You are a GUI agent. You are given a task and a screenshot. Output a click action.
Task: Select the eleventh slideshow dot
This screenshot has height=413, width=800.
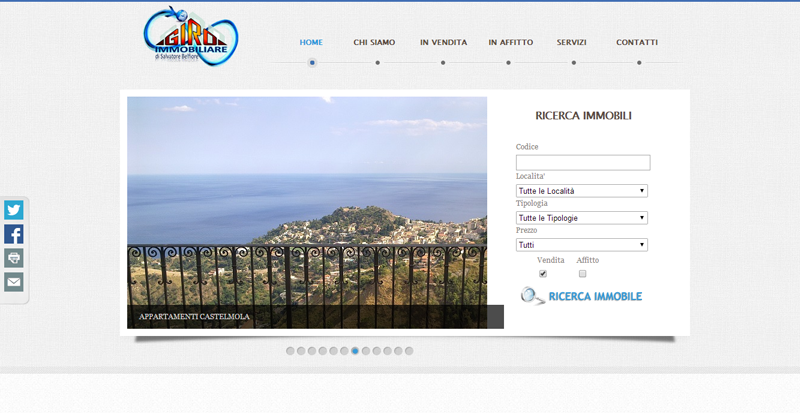pyautogui.click(x=398, y=351)
